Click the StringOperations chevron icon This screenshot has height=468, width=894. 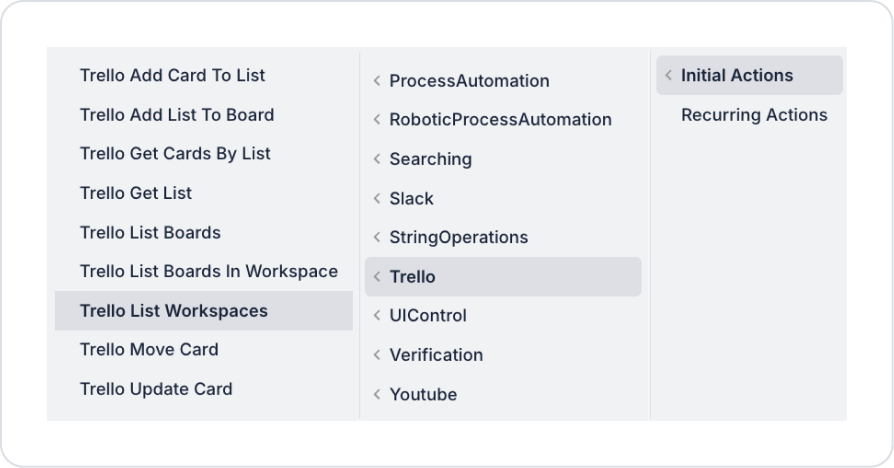point(377,238)
